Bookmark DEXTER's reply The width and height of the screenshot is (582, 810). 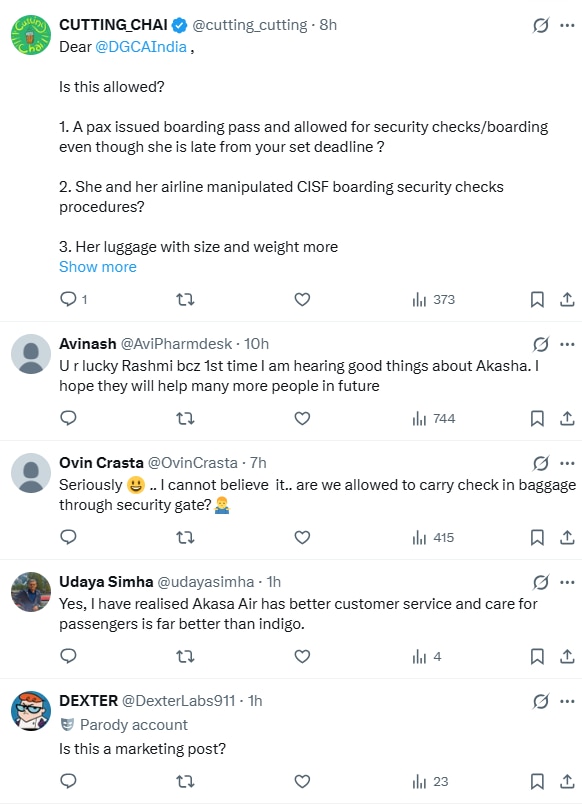[537, 781]
